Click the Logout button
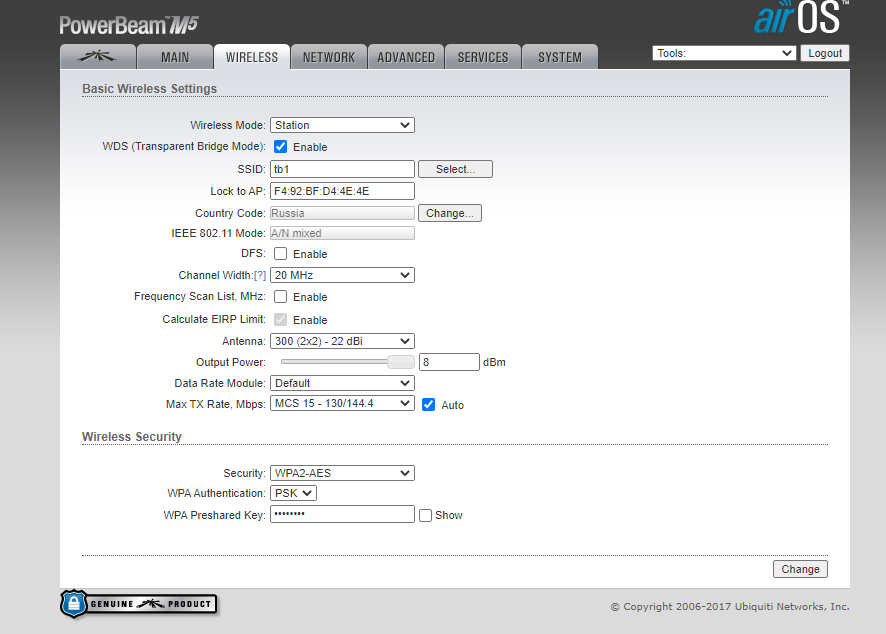This screenshot has width=886, height=634. pyautogui.click(x=825, y=53)
